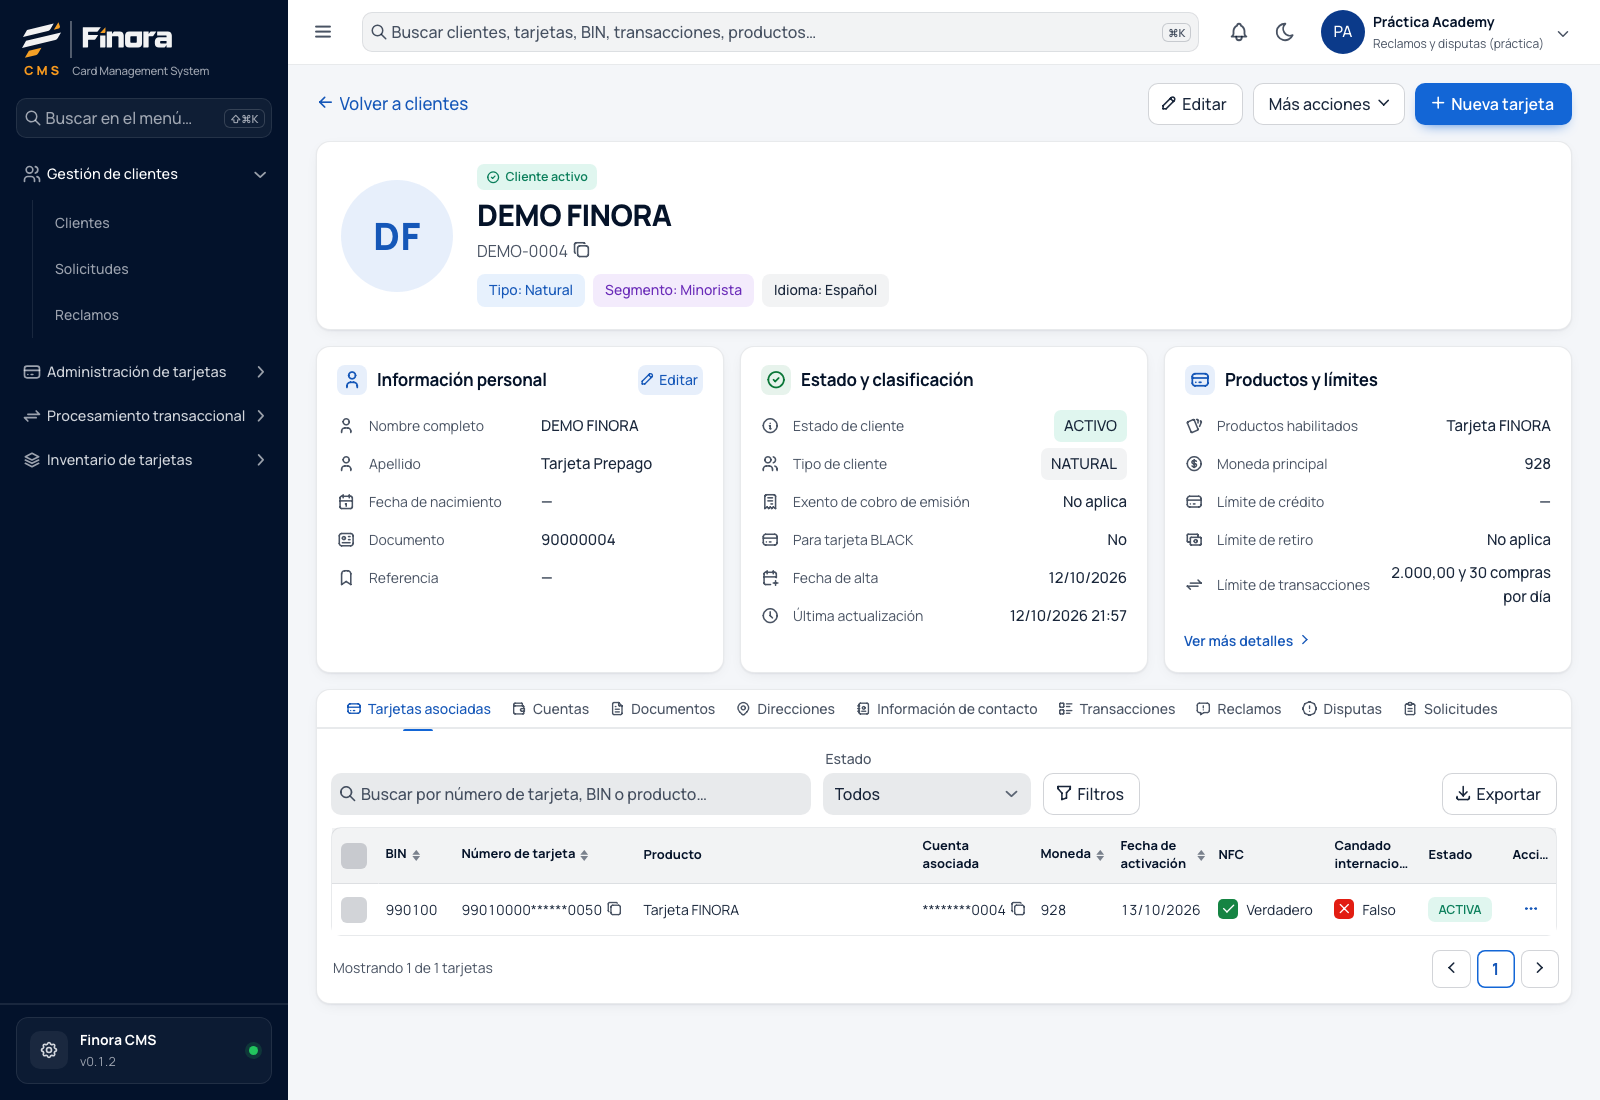Click Ver más detalles link

1247,641
